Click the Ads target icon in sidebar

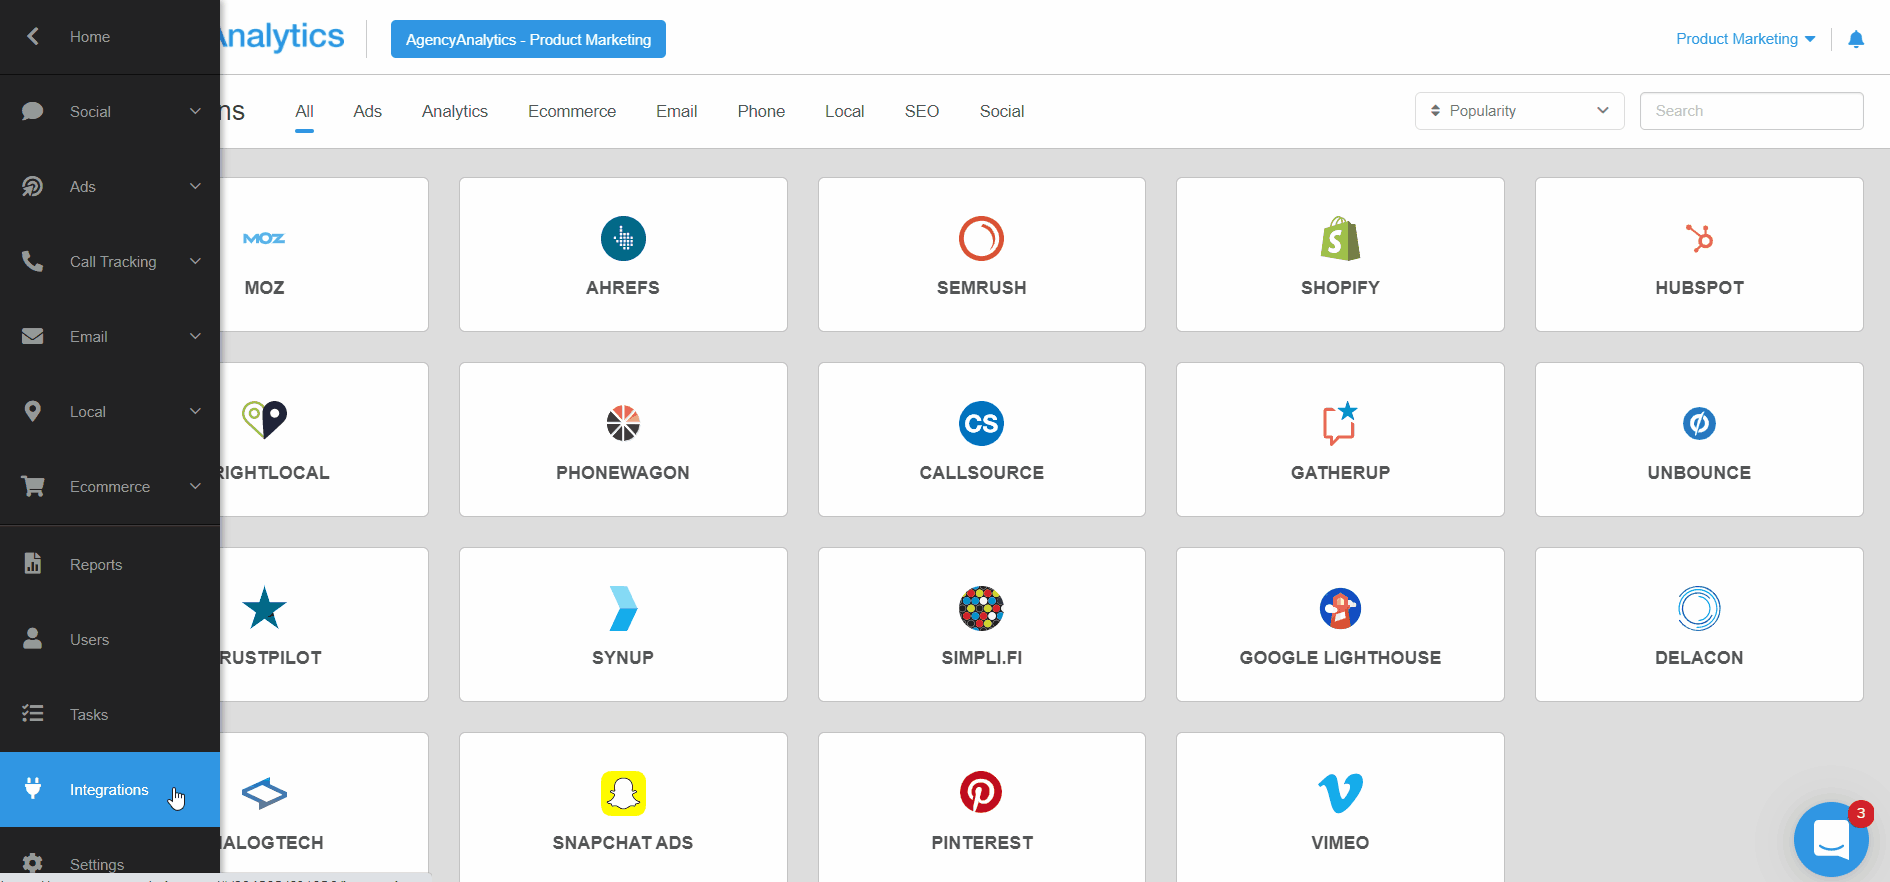(32, 186)
